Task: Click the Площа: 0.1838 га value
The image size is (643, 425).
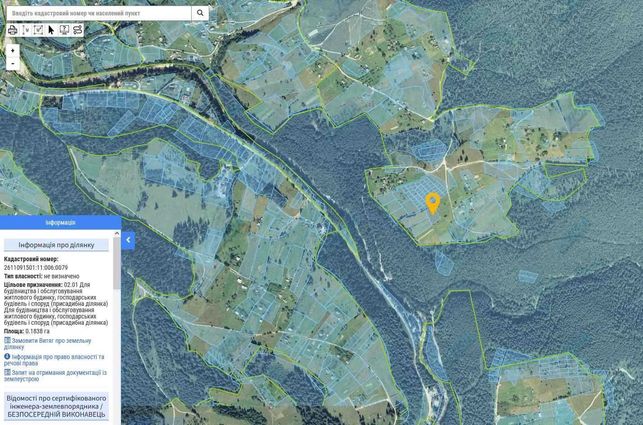Action: pyautogui.click(x=27, y=331)
